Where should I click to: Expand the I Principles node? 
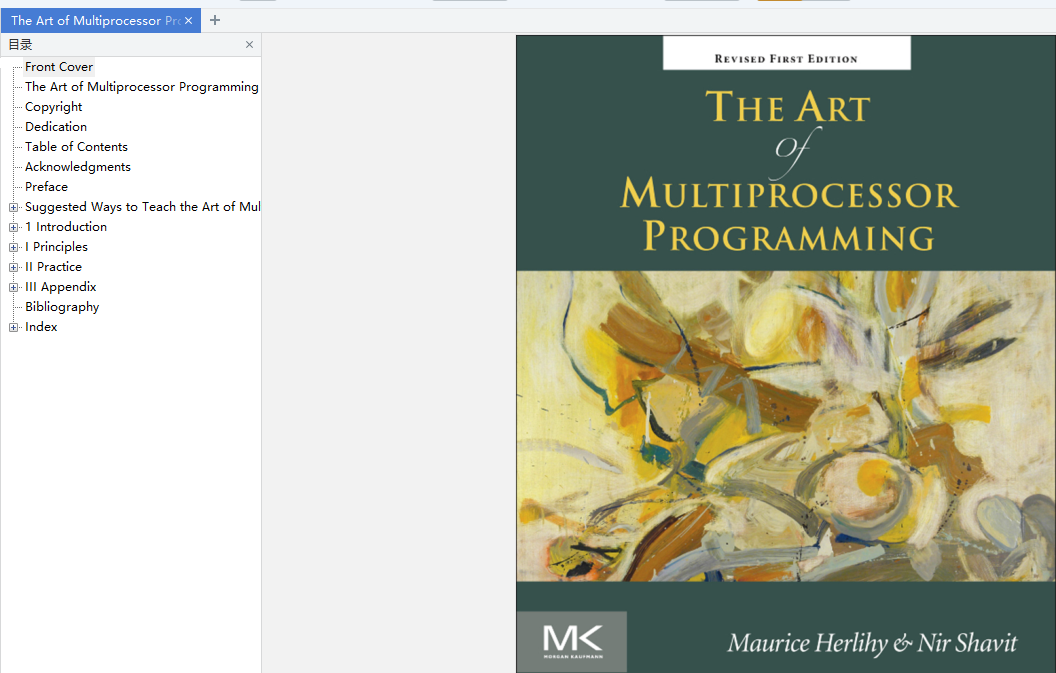click(13, 247)
